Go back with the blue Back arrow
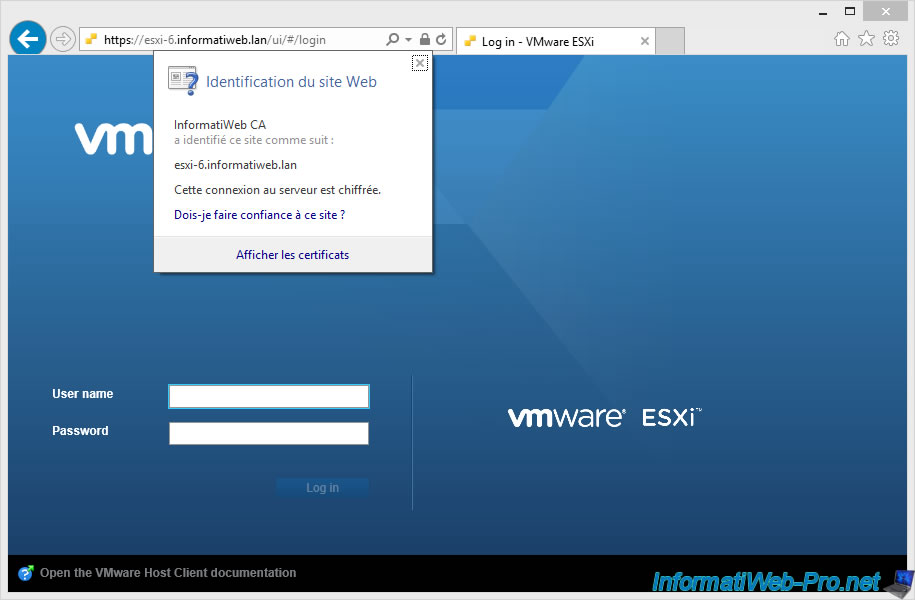This screenshot has width=915, height=600. (x=27, y=39)
